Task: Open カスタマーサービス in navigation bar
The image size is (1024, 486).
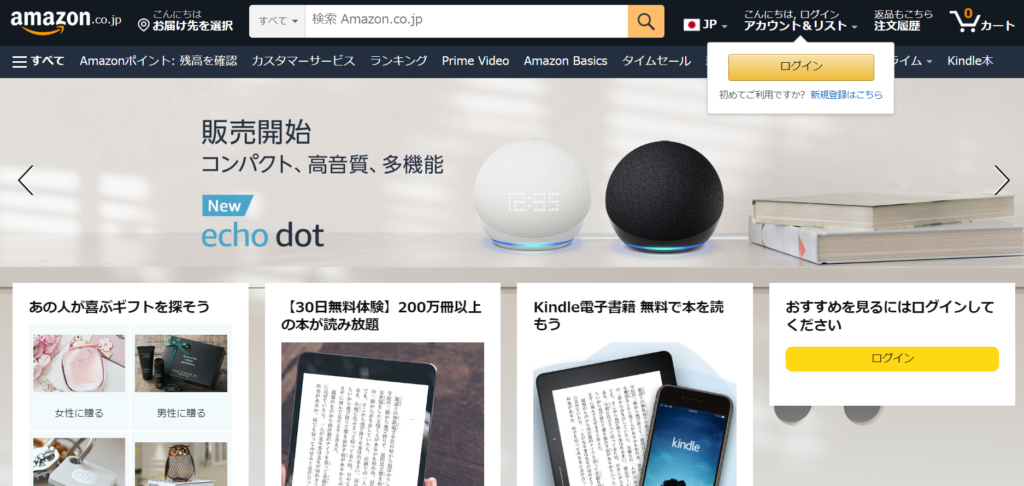Action: point(303,61)
